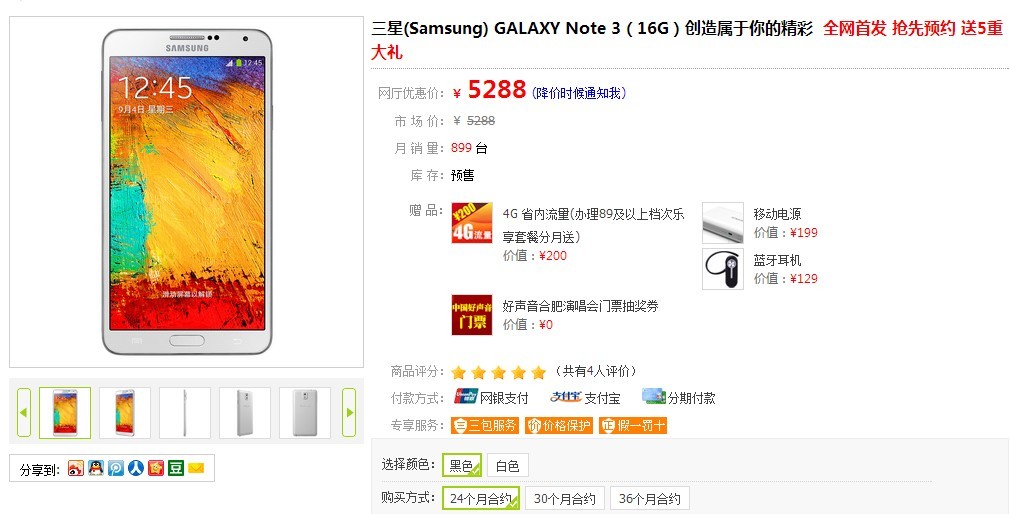The image size is (1010, 514).
Task: Open the 三包服务 service badge
Action: 485,425
